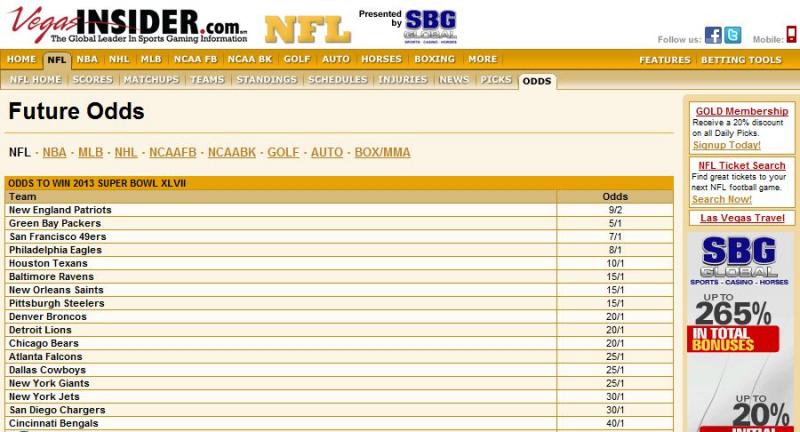
Task: Open the NCAA BK menu item
Action: tap(249, 59)
